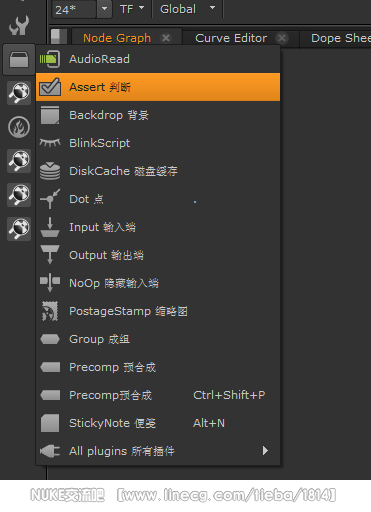Add a StickyNote node
The image size is (371, 512).
point(158,423)
